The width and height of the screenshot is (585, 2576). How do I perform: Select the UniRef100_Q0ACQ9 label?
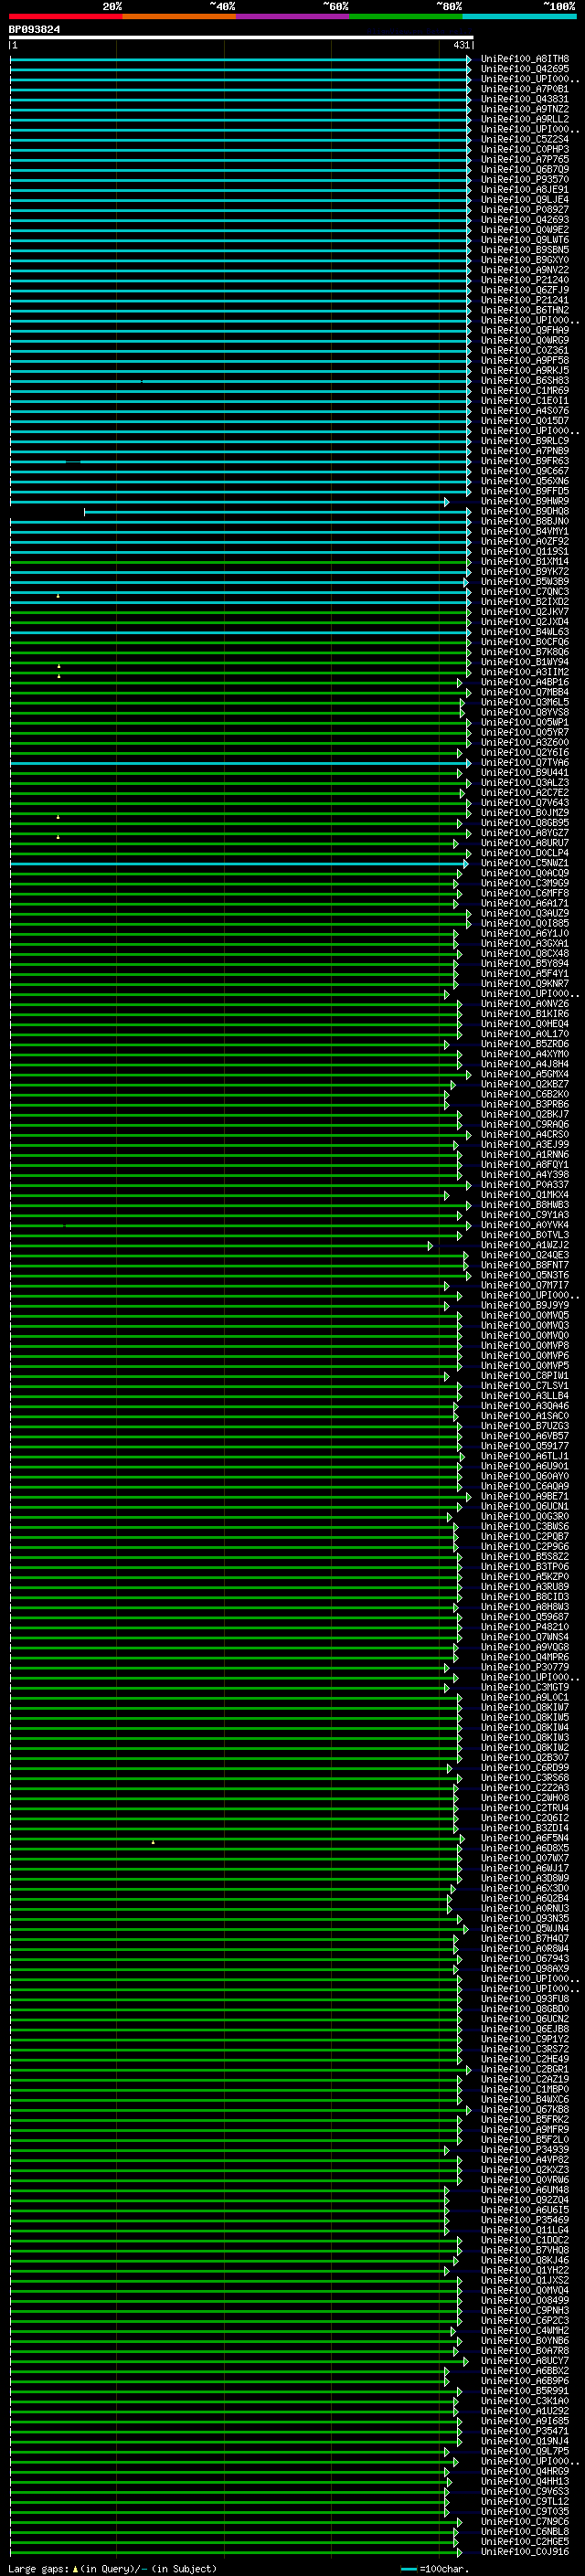click(525, 873)
